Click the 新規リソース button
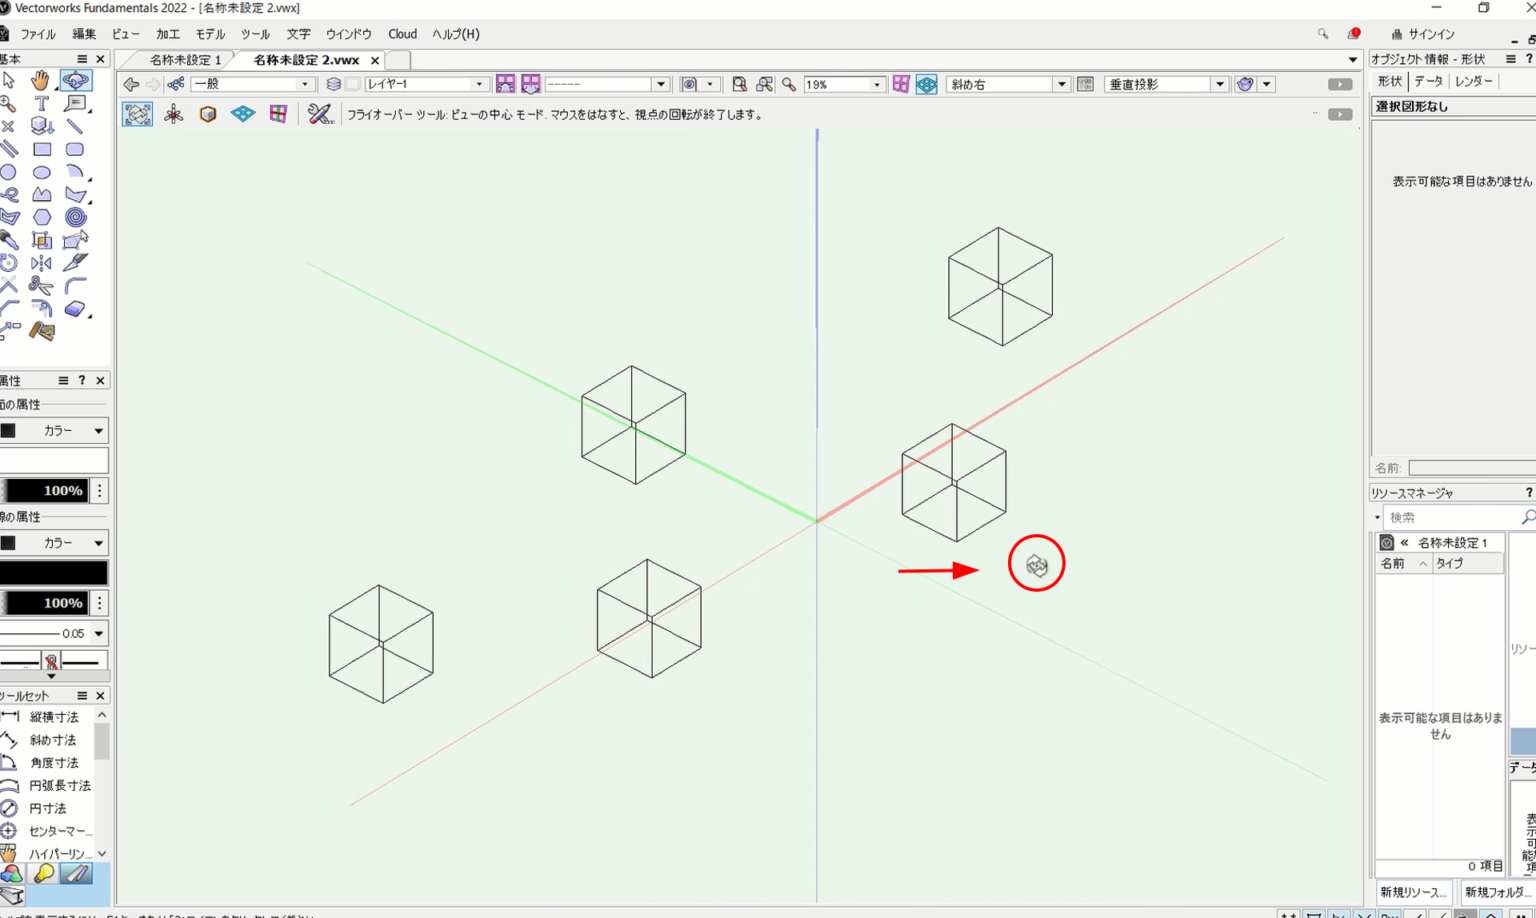Screen dimensions: 1536x918 click(1412, 892)
